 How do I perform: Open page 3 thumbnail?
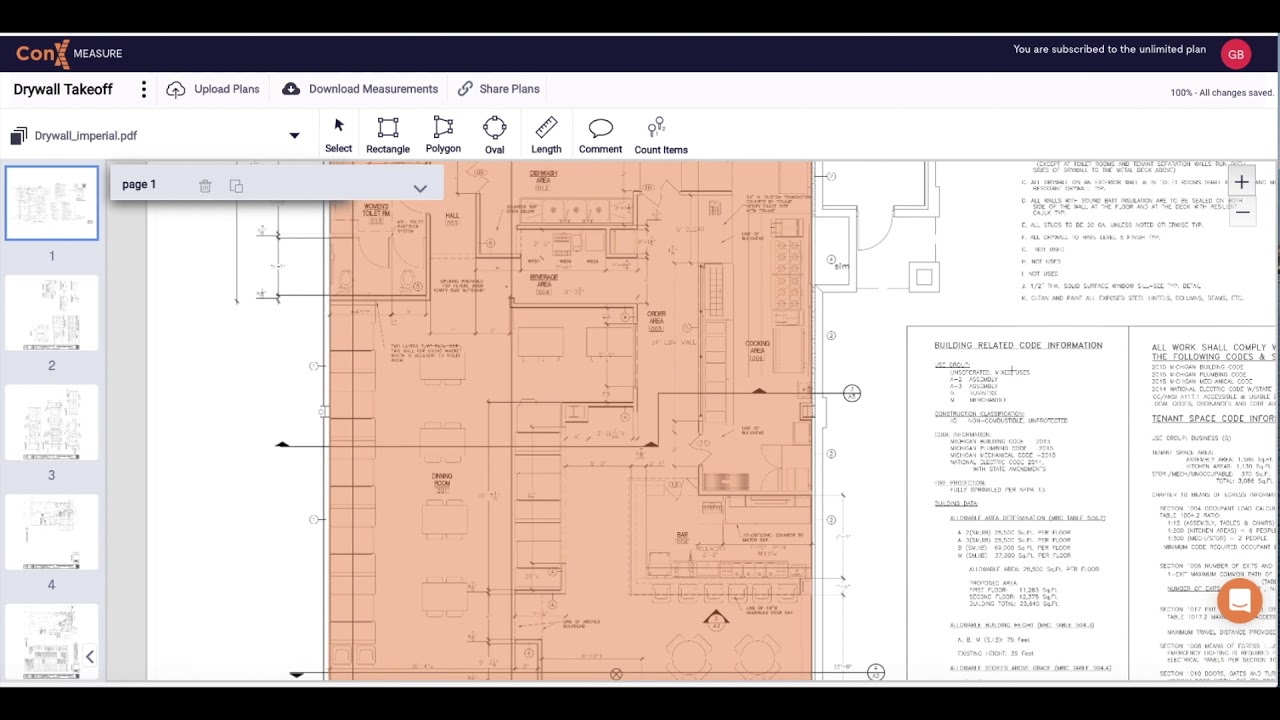[x=52, y=423]
